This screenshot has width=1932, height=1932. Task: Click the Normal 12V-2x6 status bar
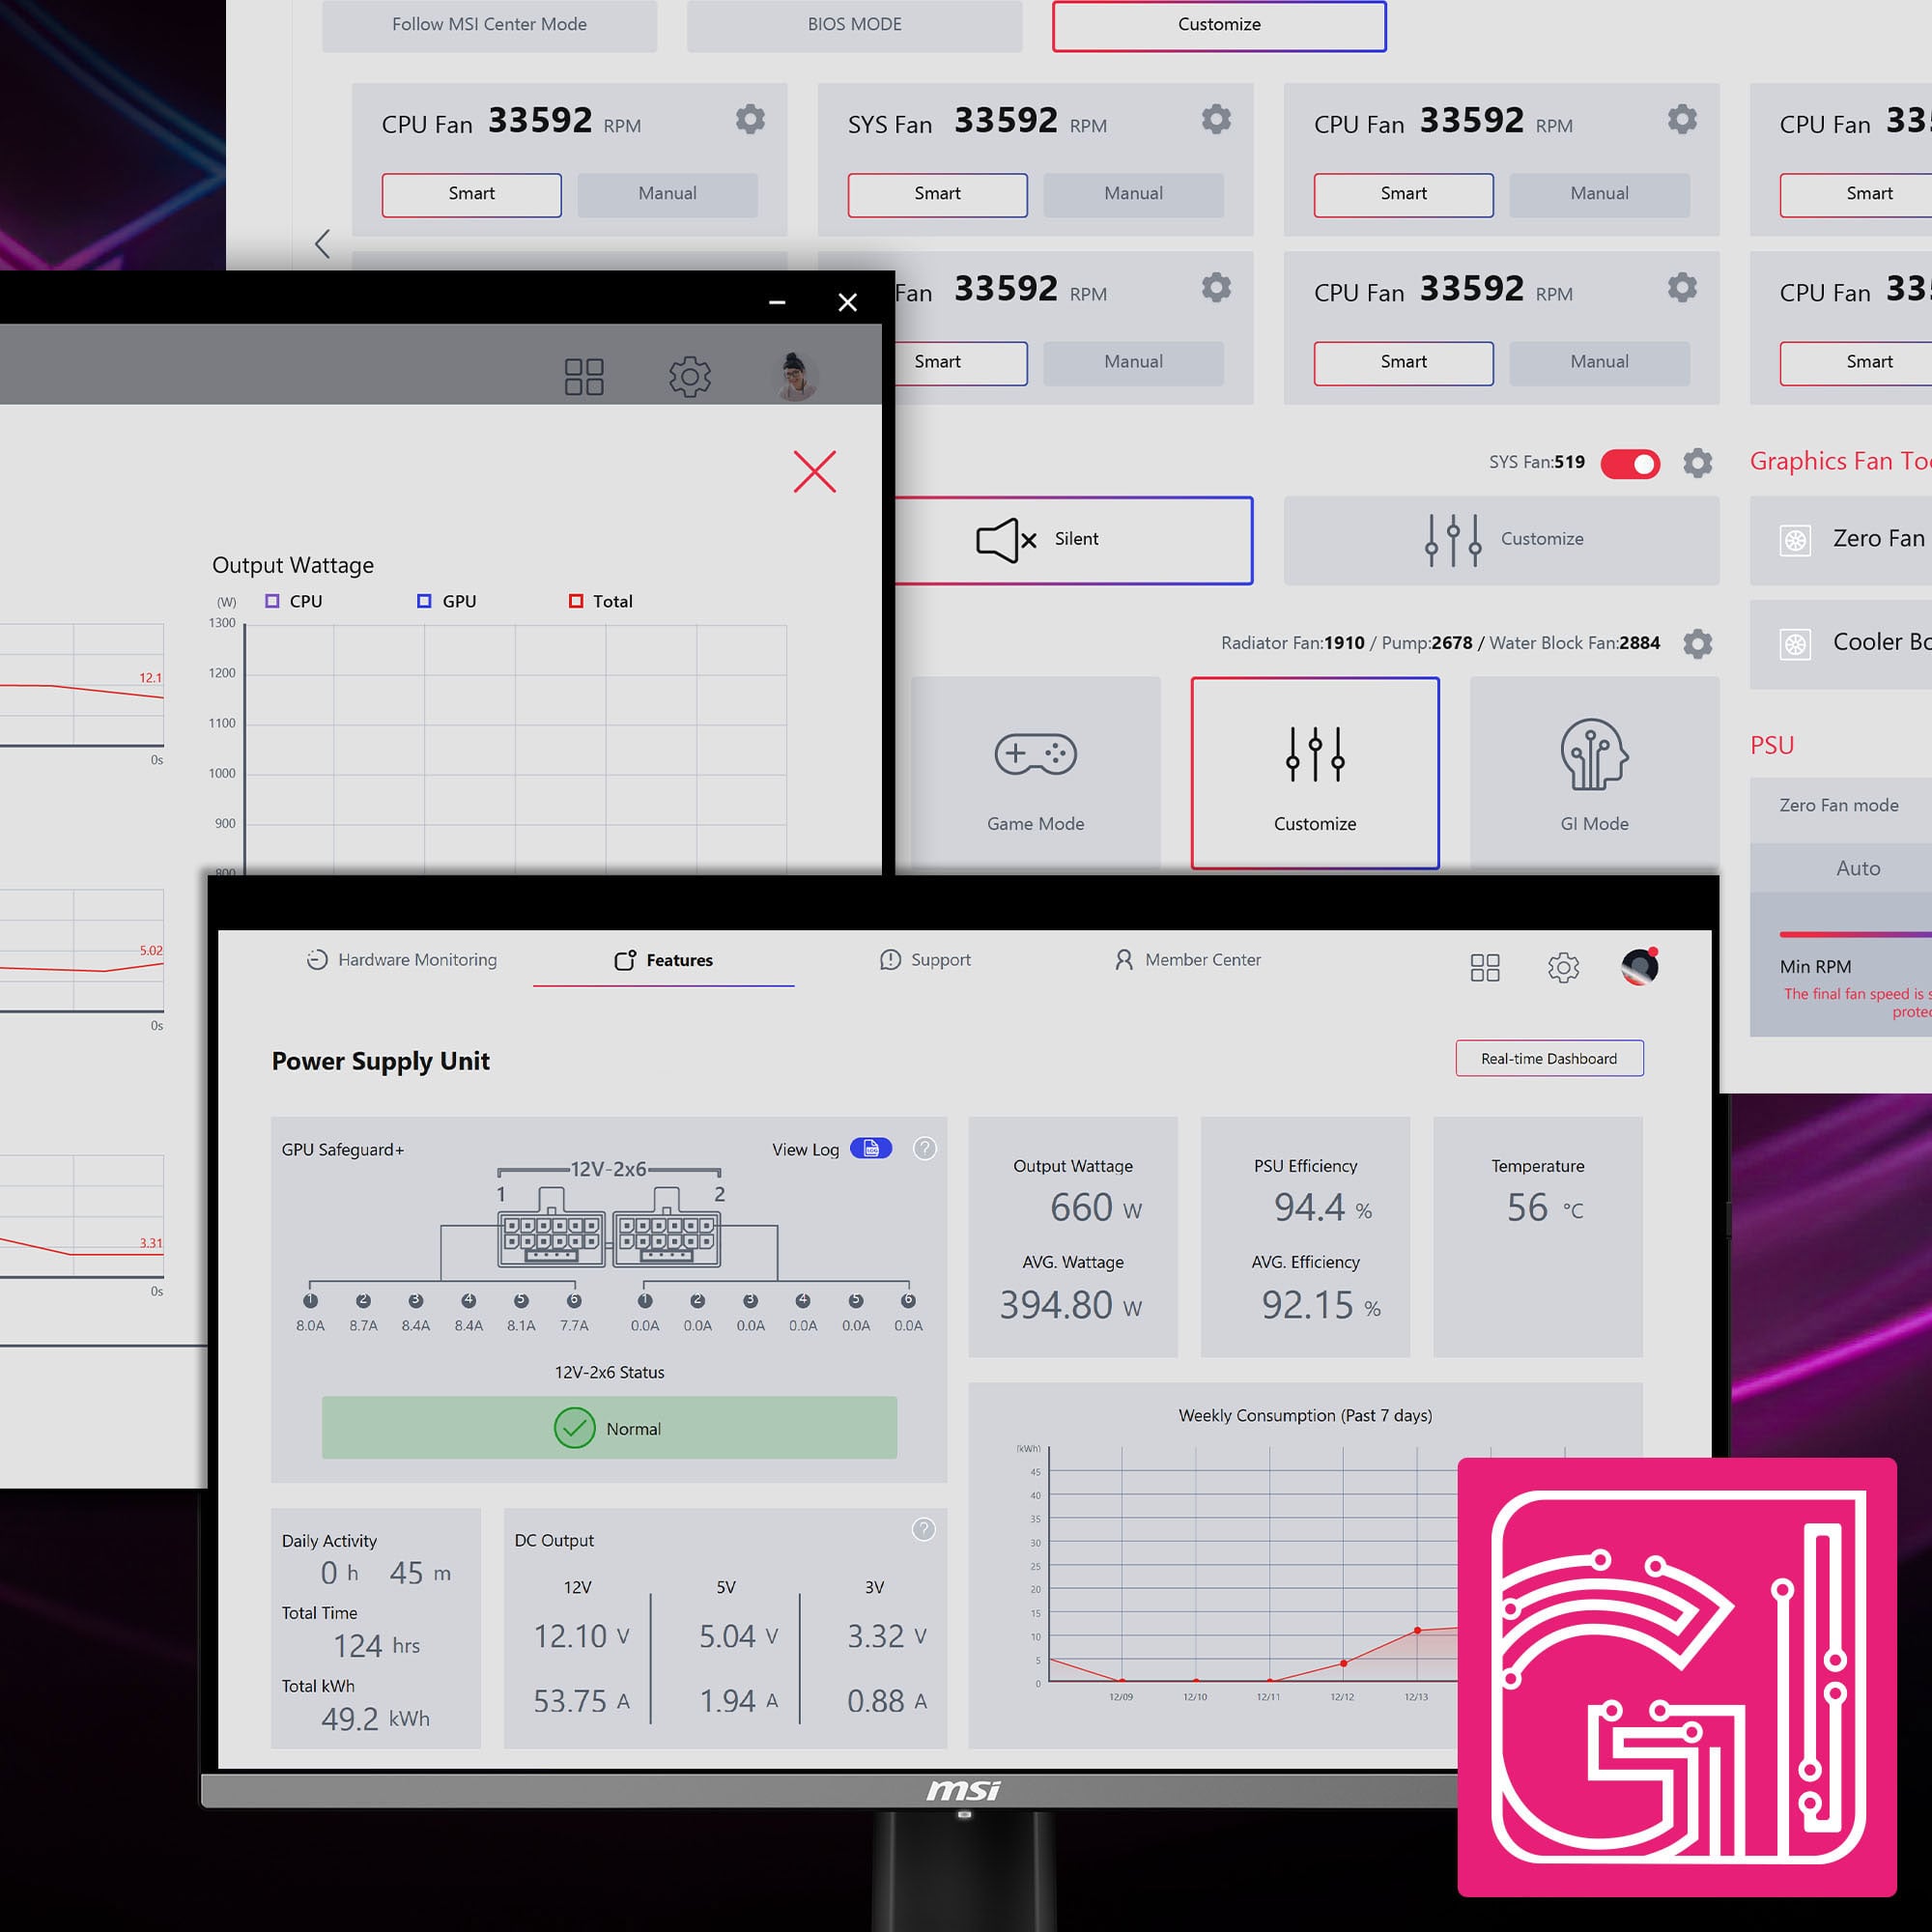point(609,1428)
